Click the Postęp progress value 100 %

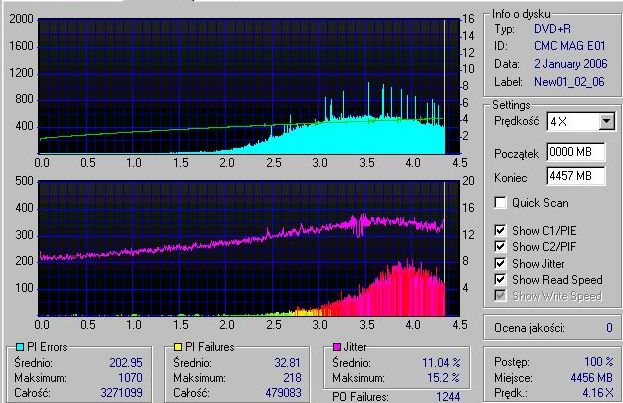[x=598, y=362]
